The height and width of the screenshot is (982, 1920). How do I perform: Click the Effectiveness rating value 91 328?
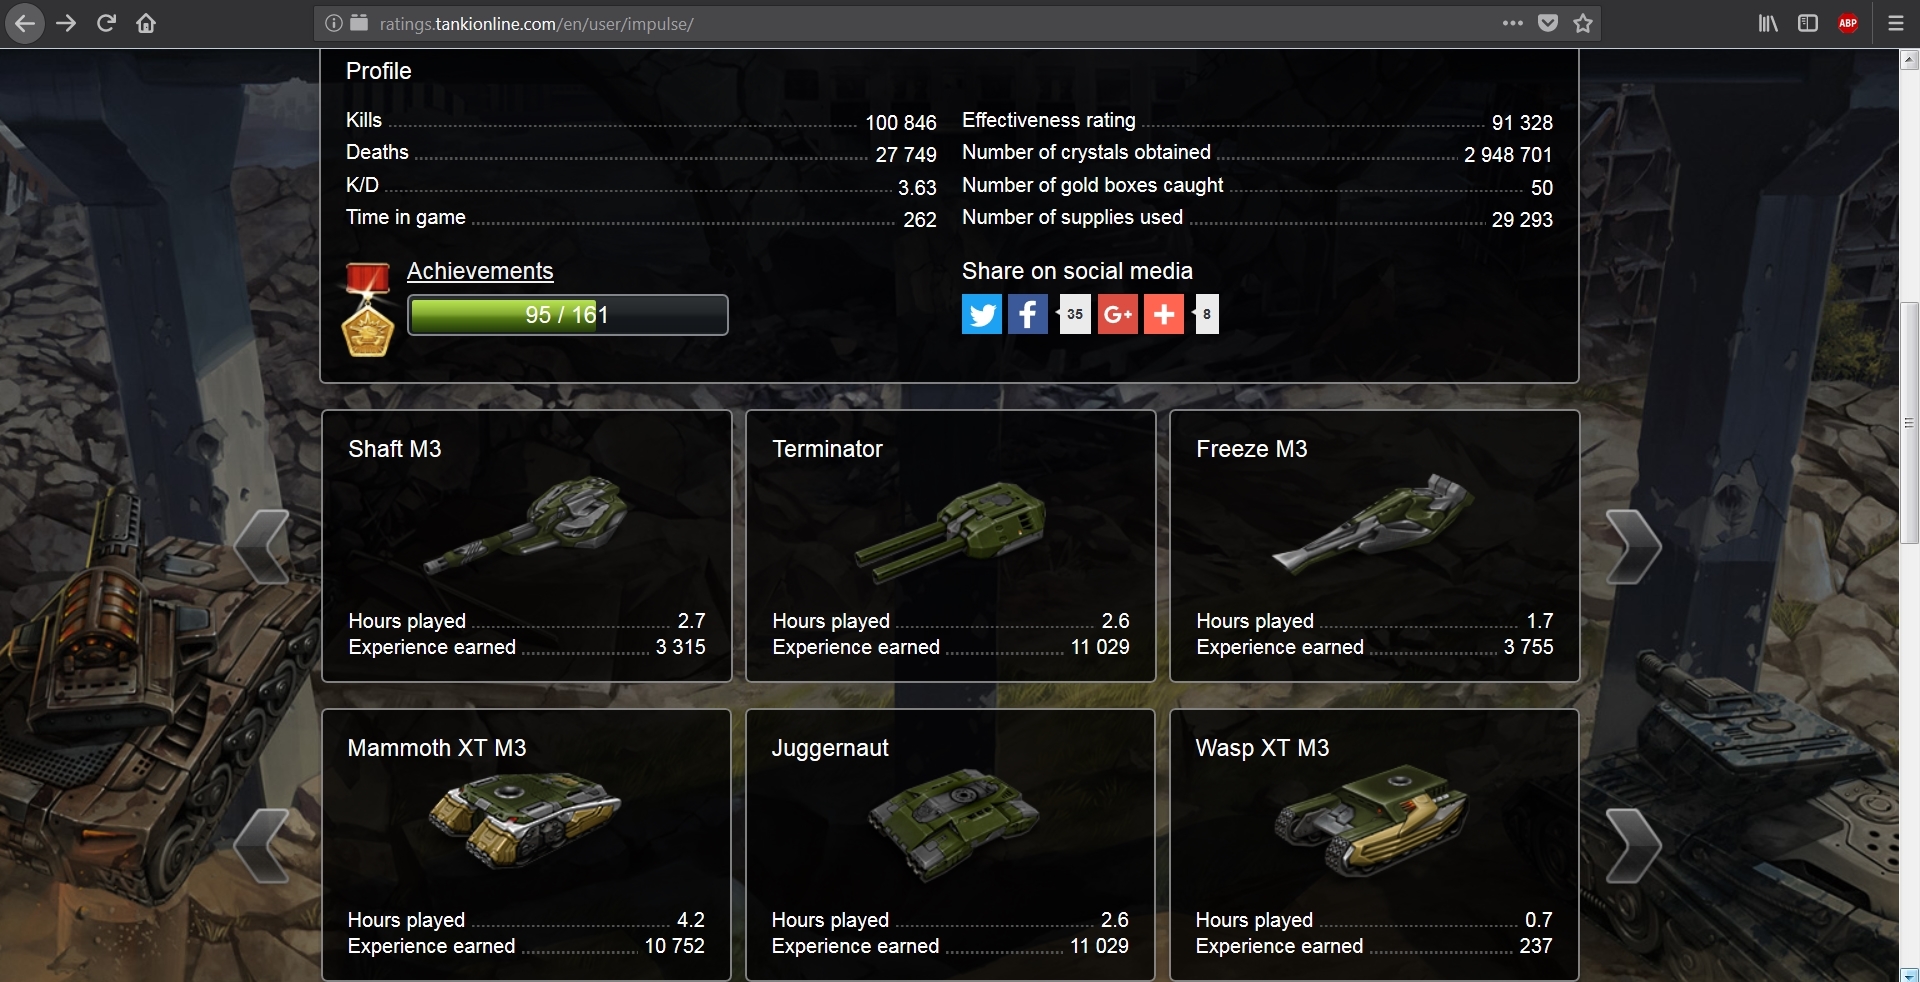(x=1522, y=122)
